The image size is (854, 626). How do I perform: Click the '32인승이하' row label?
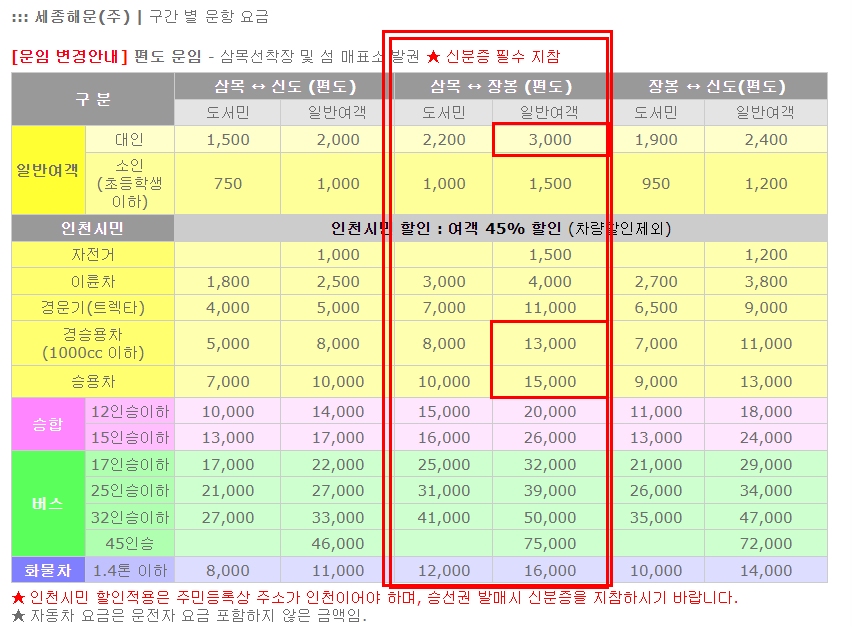130,517
